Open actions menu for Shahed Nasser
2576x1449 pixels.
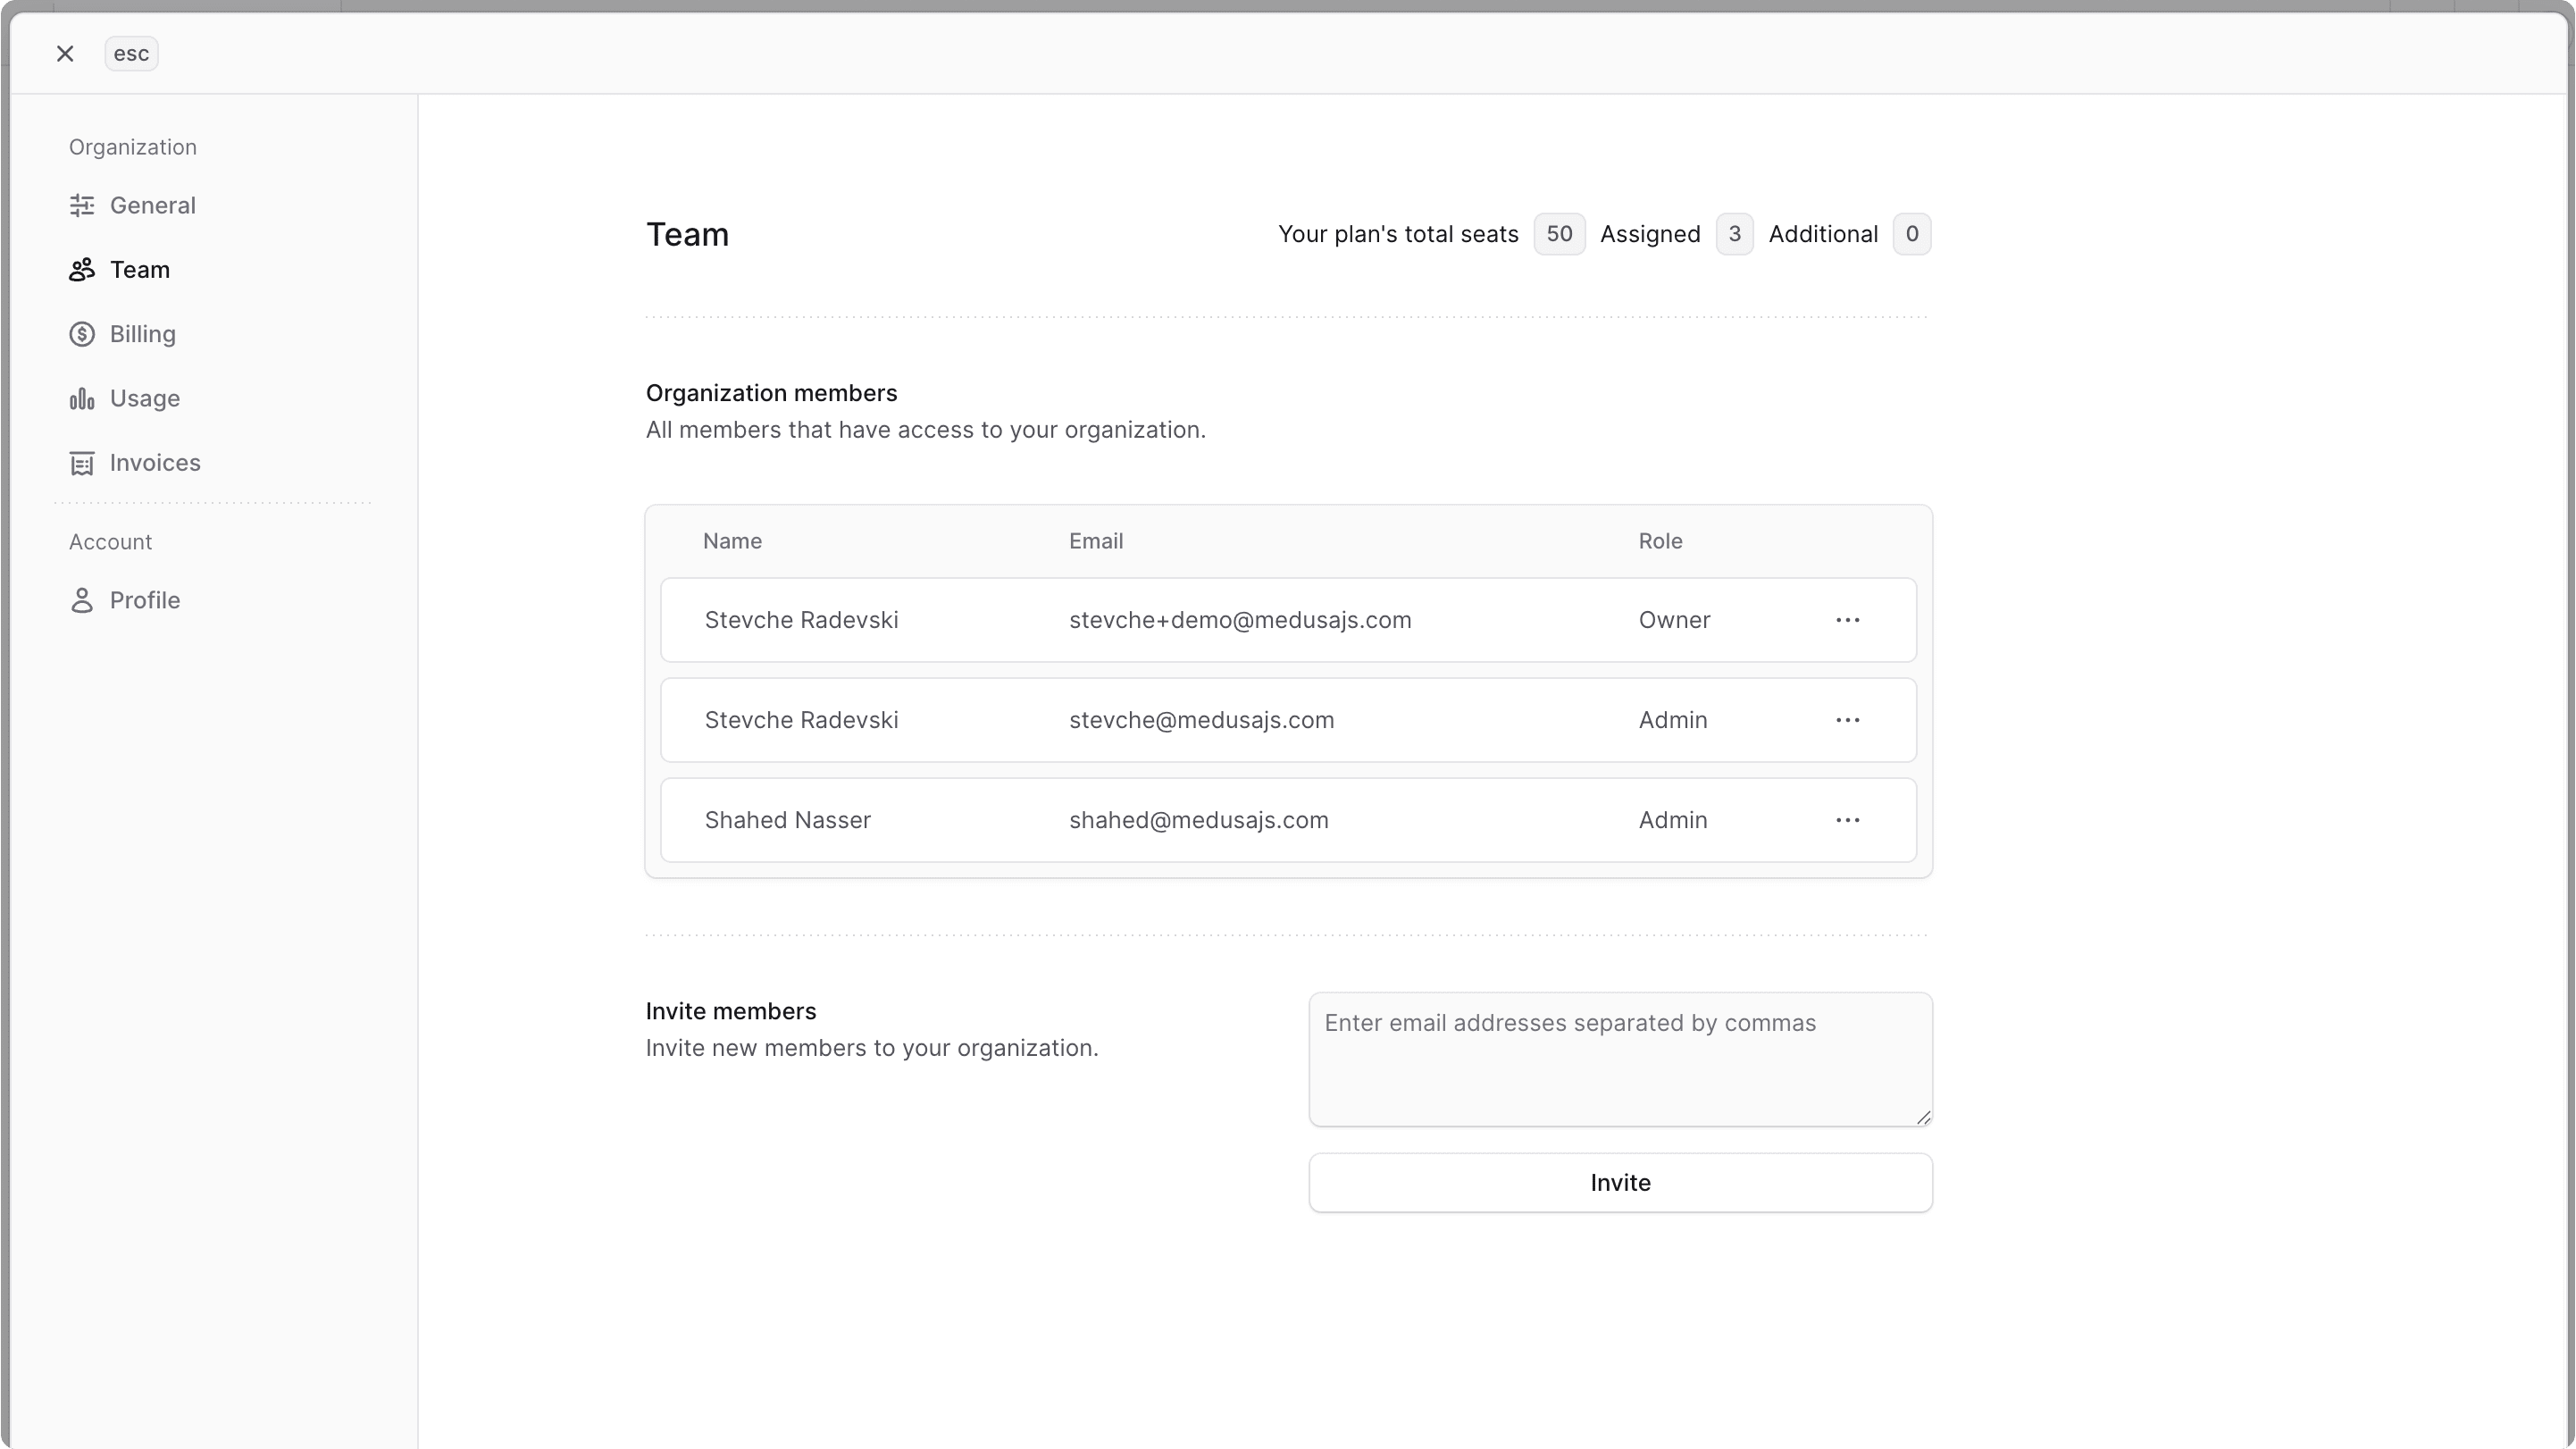tap(1847, 820)
